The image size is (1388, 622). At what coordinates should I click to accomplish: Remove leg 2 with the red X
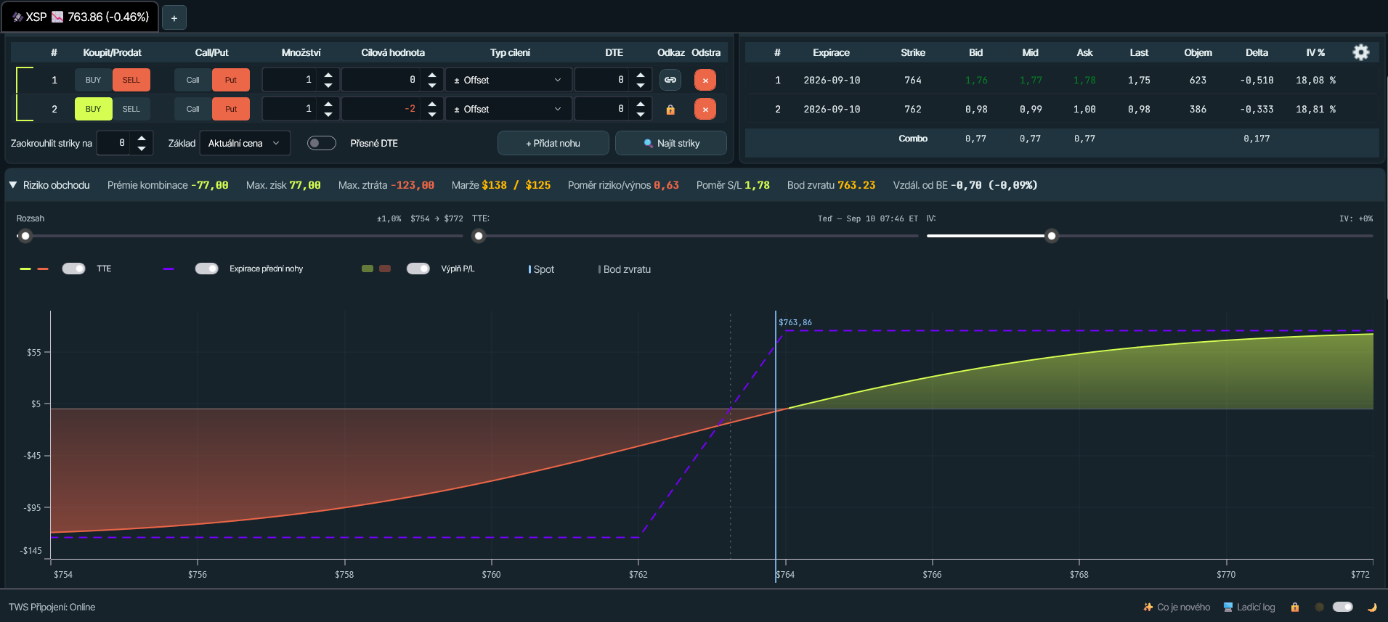pos(705,109)
